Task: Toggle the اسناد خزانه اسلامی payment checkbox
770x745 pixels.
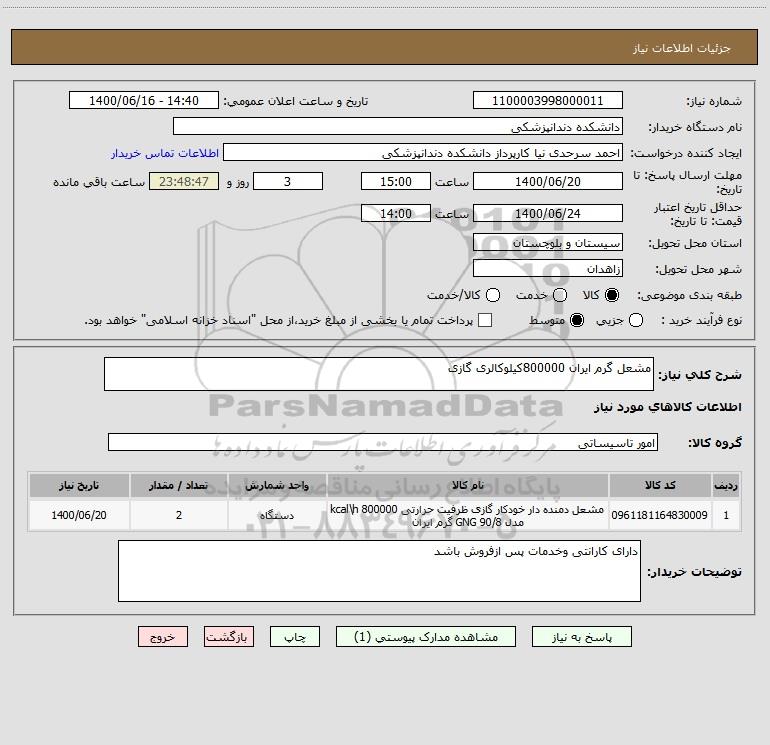Action: [485, 320]
